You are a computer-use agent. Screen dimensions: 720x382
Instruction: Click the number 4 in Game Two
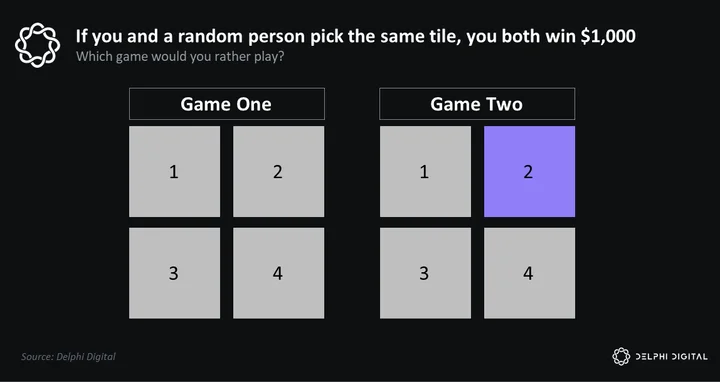[x=528, y=274]
